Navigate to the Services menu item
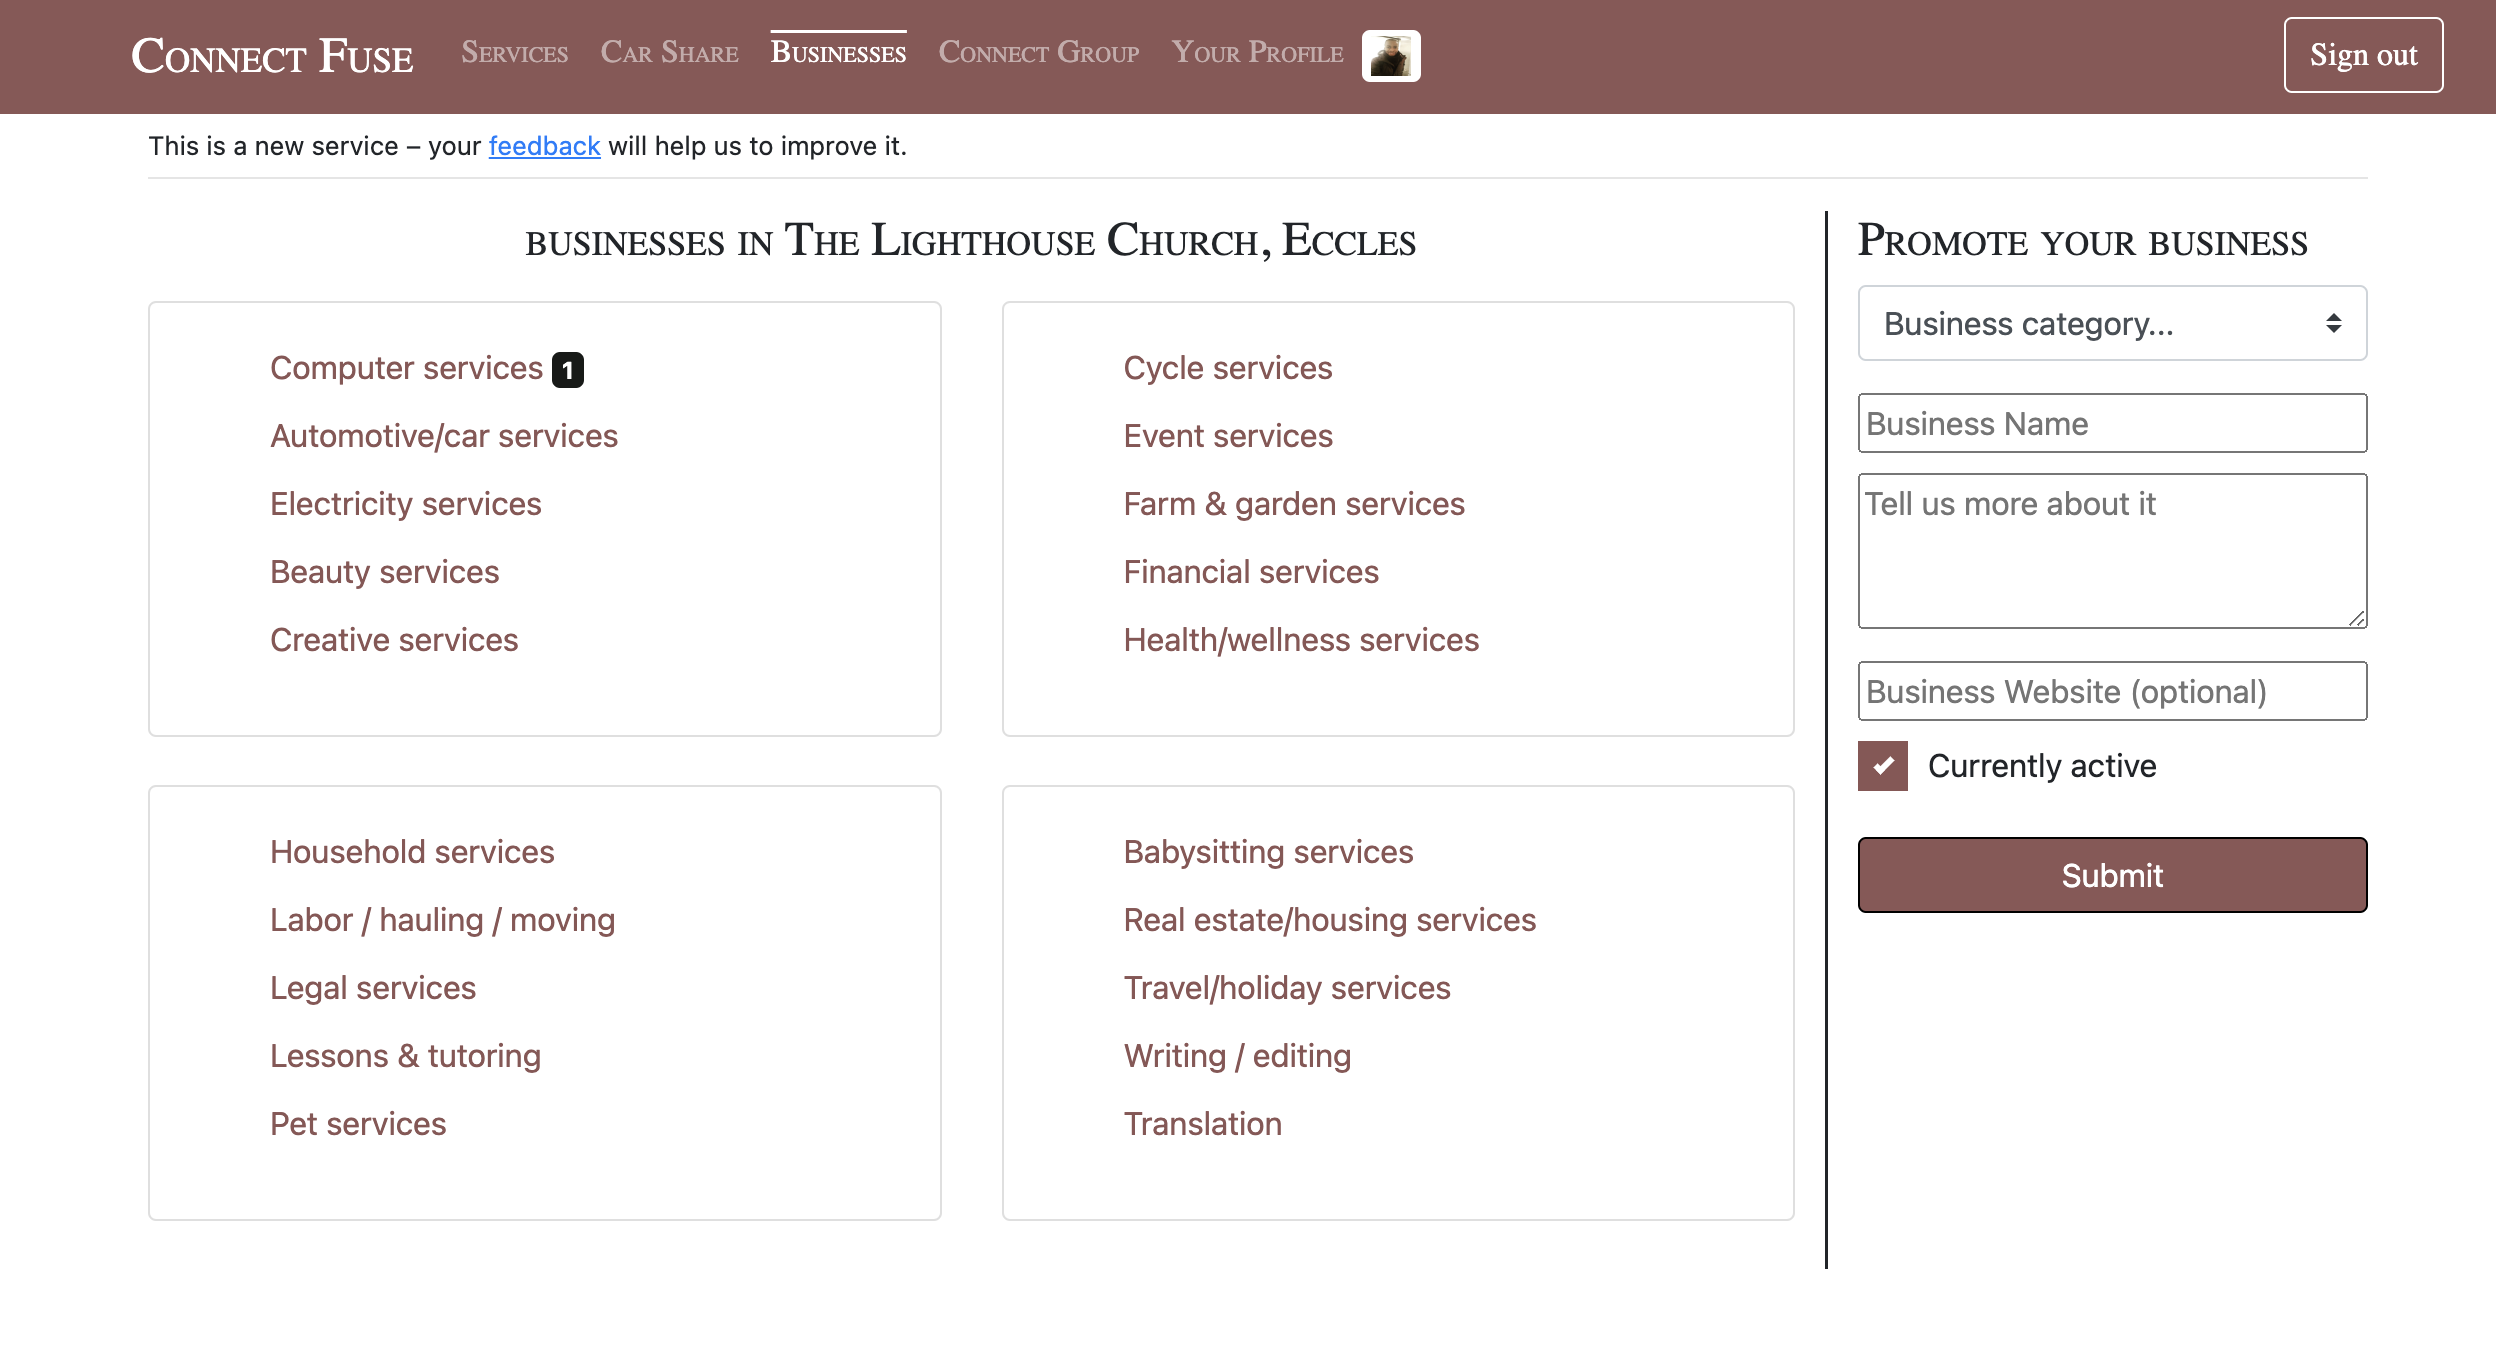 click(x=516, y=54)
